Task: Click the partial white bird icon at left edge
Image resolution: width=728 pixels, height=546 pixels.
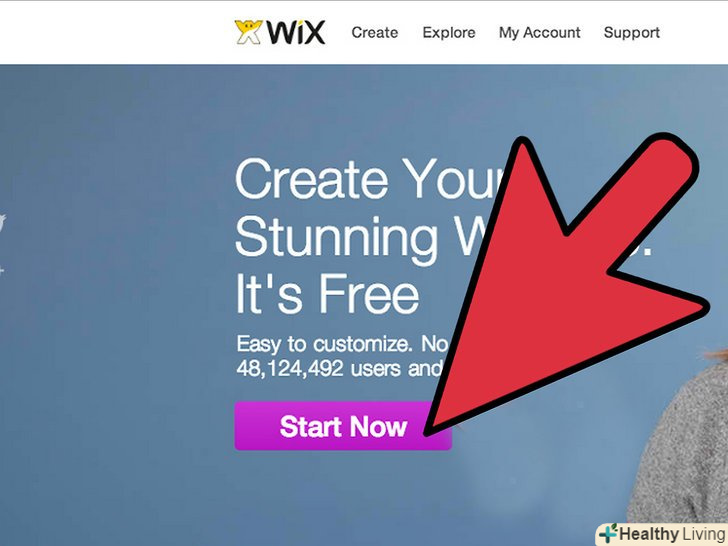Action: point(2,223)
